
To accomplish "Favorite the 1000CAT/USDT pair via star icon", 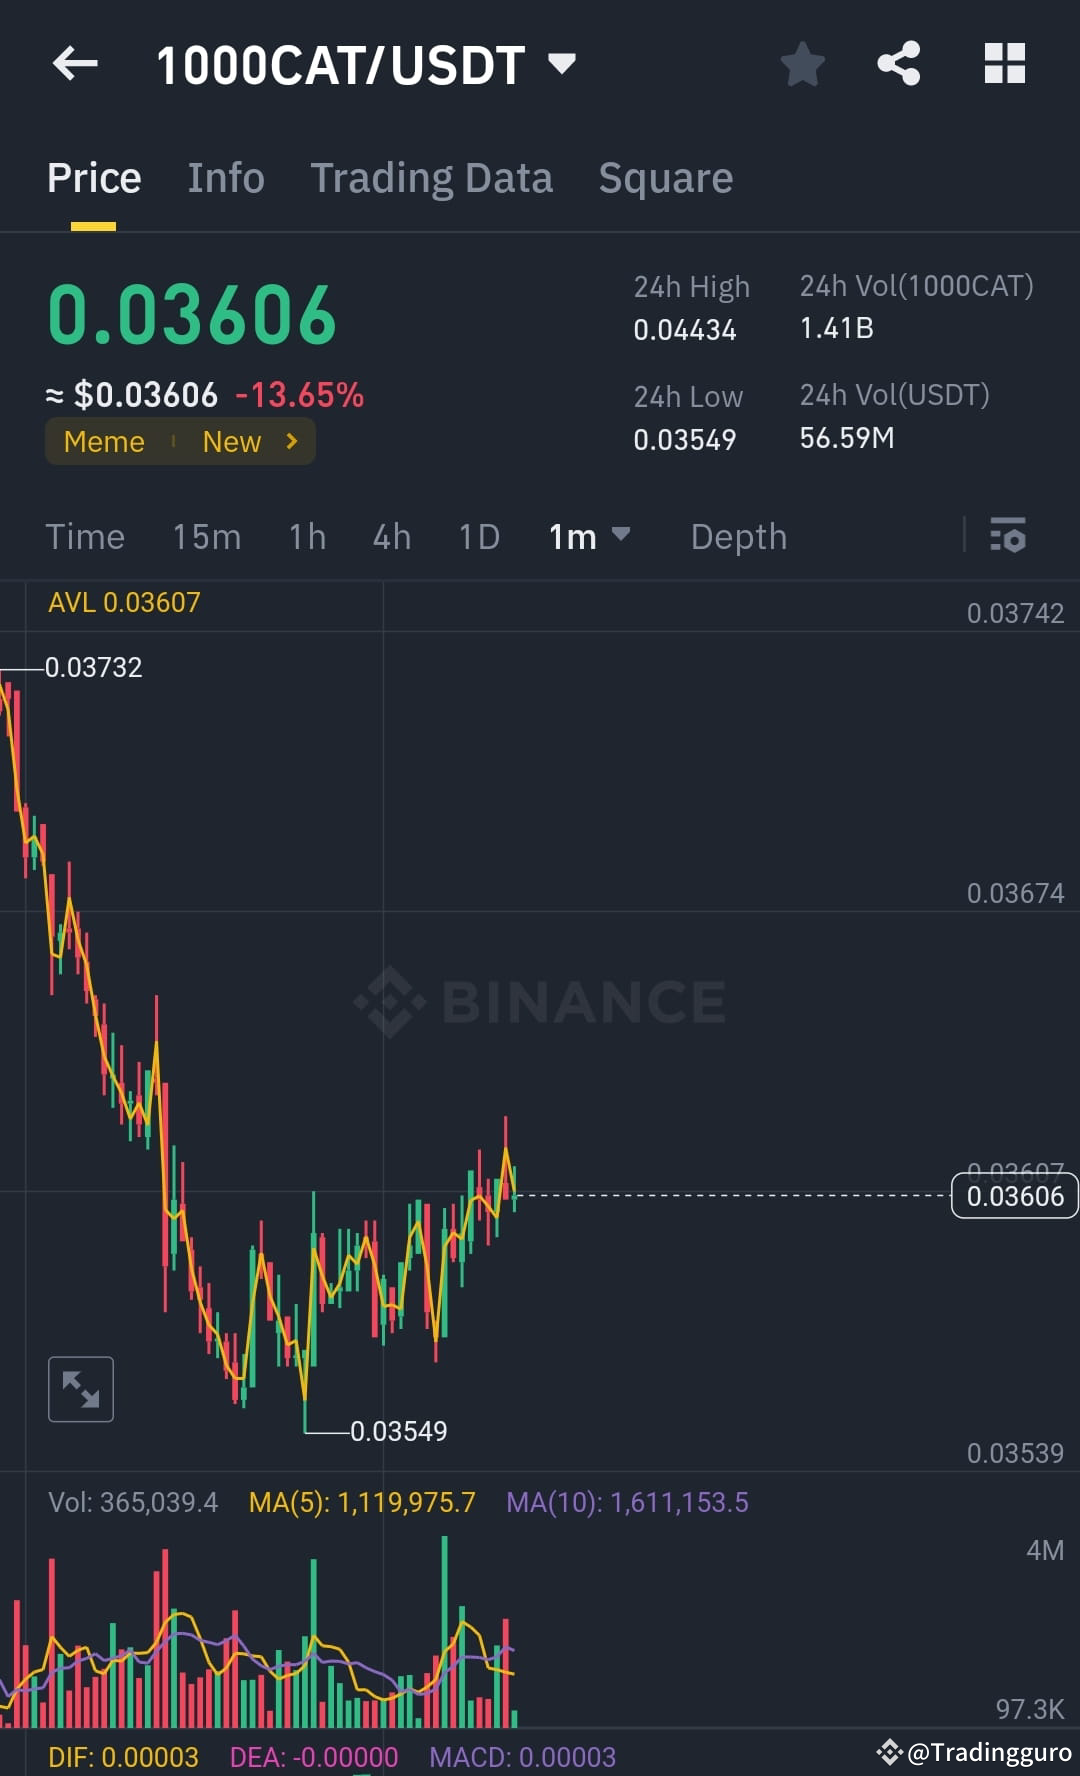I will (802, 63).
